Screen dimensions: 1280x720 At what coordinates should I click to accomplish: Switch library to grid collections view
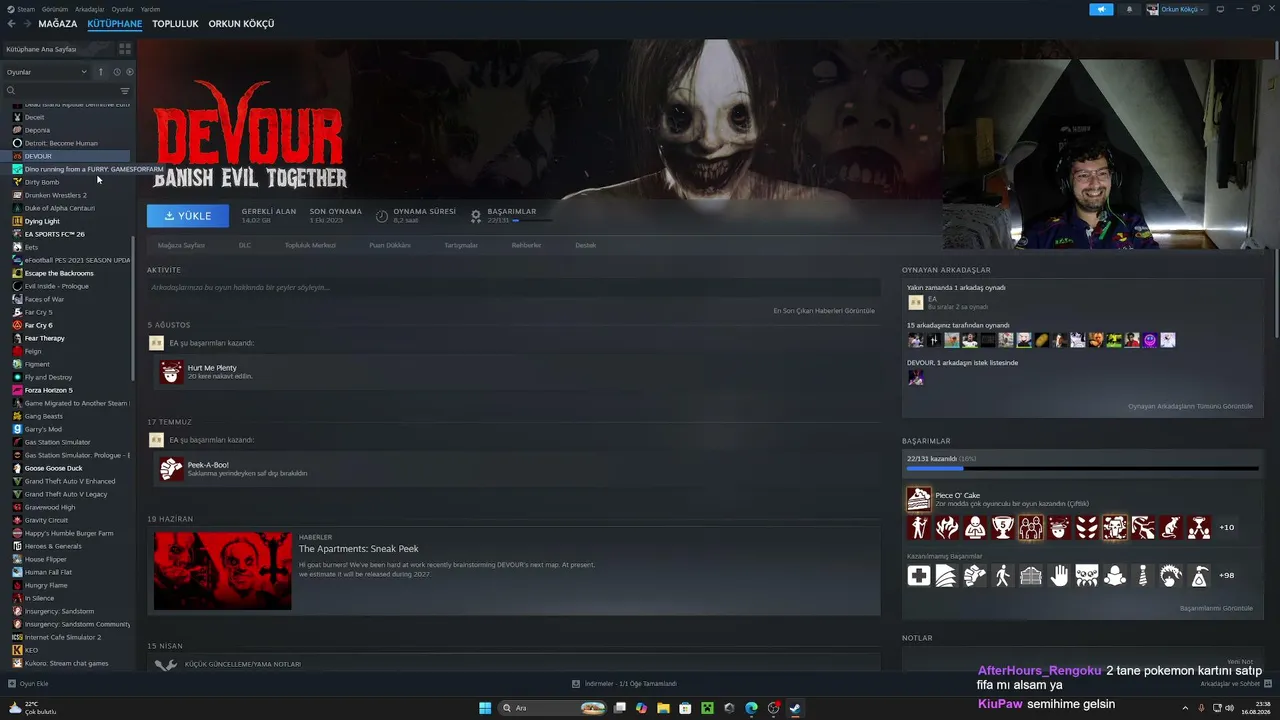pyautogui.click(x=125, y=48)
